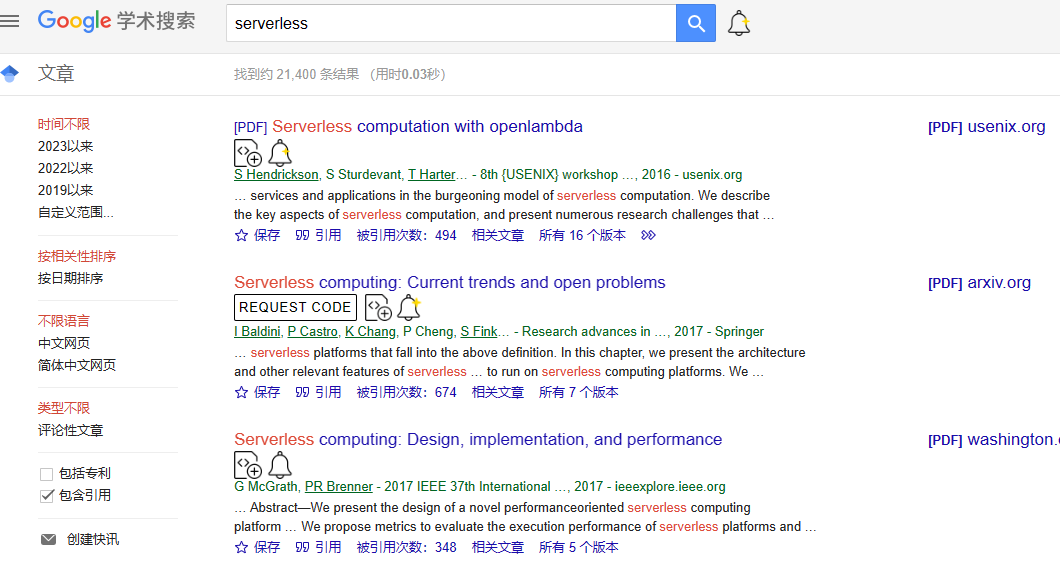Open 'Serverless computing: Design, implementation, and performance' title
1060x563 pixels.
click(x=478, y=440)
